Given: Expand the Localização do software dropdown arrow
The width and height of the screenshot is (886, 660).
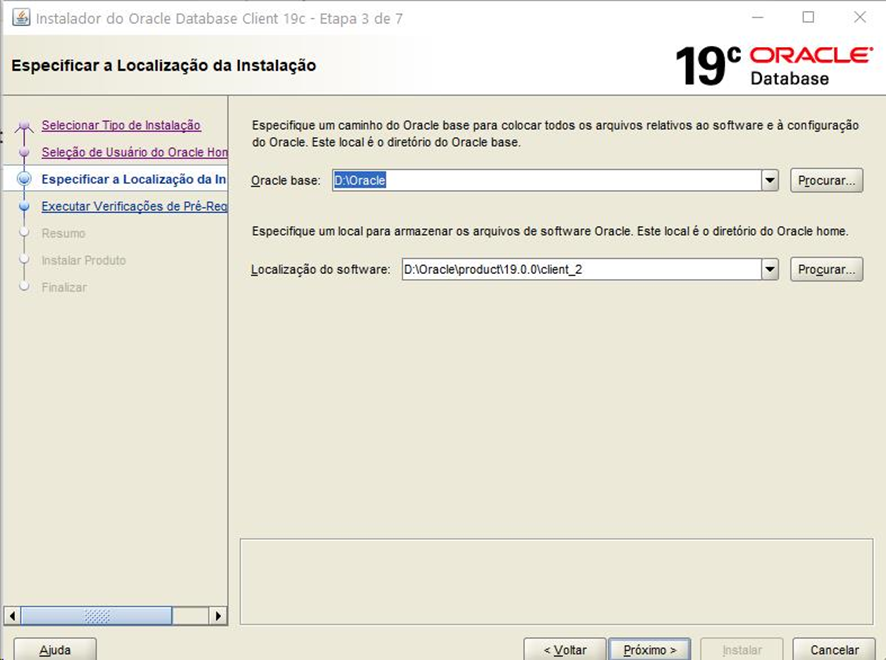Looking at the screenshot, I should tap(770, 270).
